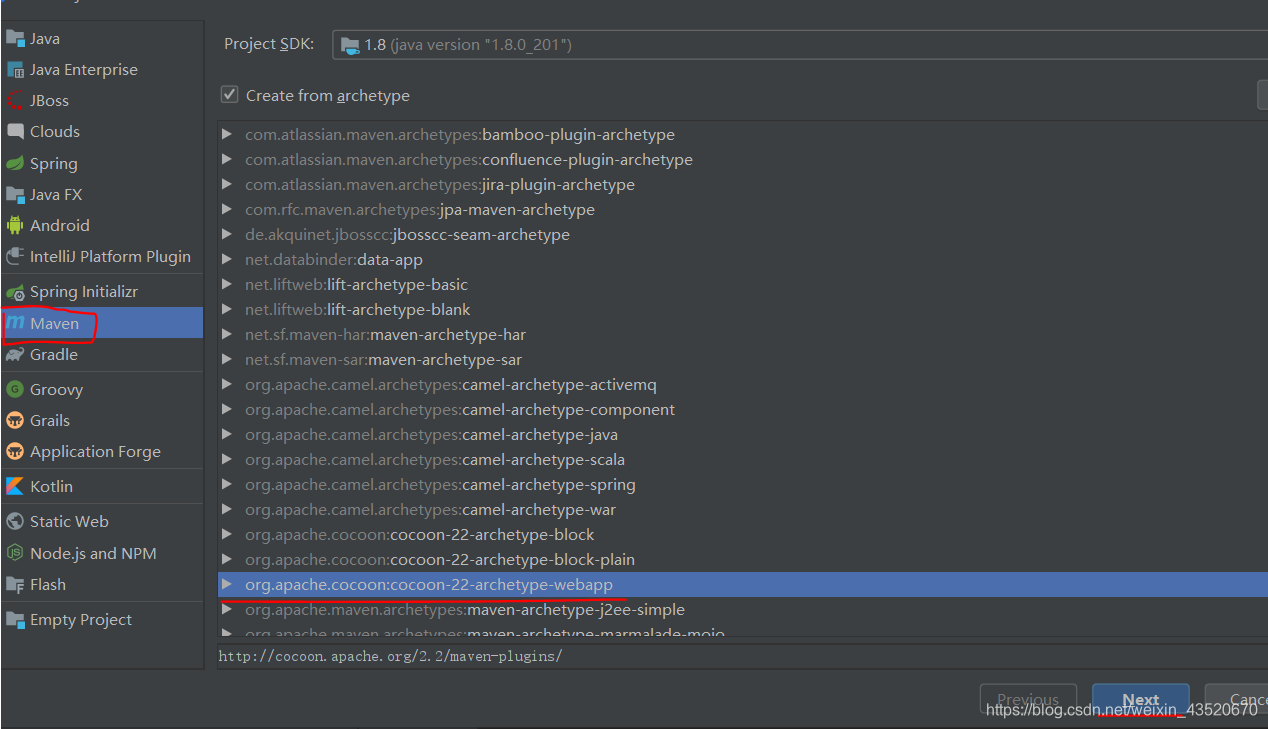Expand cocoon-22-archetype-webapp node
This screenshot has width=1268, height=729.
coord(227,584)
